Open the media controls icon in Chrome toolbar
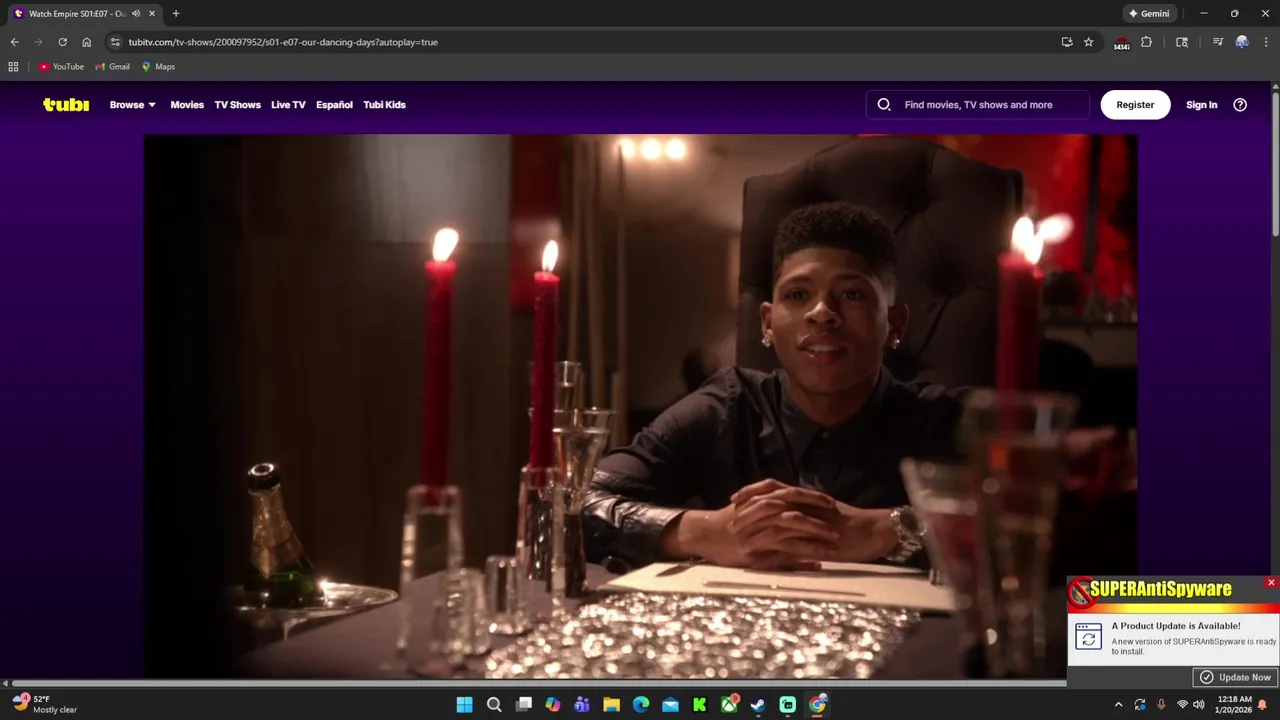Viewport: 1280px width, 720px height. coord(1218,42)
